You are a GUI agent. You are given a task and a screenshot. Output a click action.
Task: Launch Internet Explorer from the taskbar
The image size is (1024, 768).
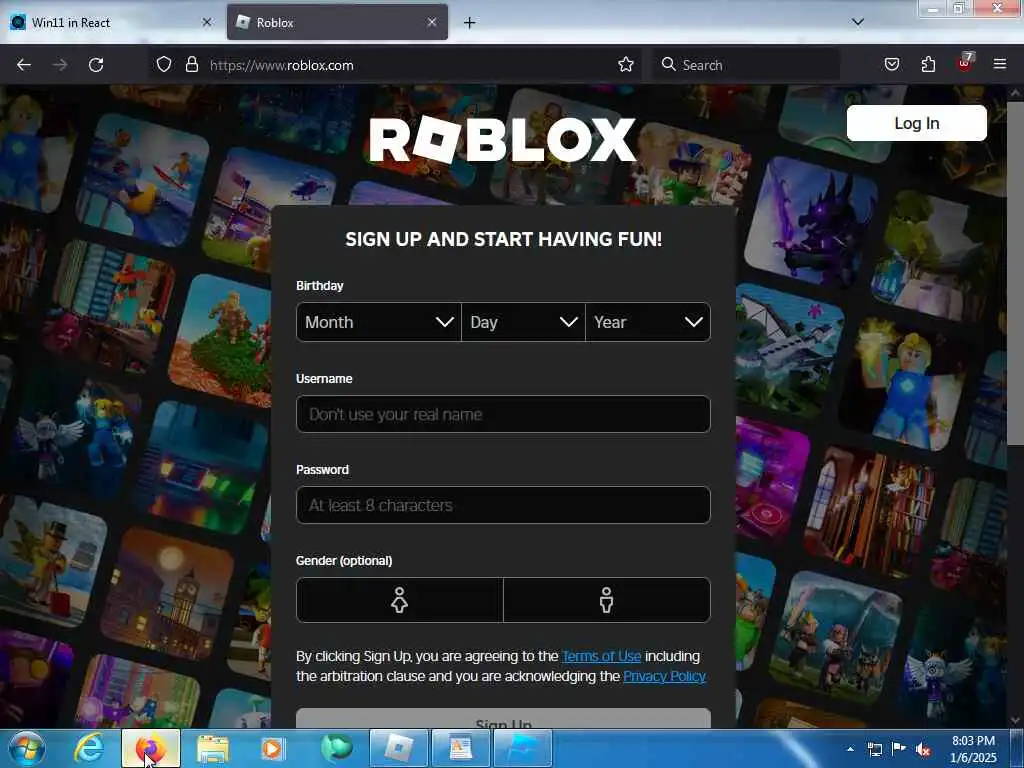89,748
